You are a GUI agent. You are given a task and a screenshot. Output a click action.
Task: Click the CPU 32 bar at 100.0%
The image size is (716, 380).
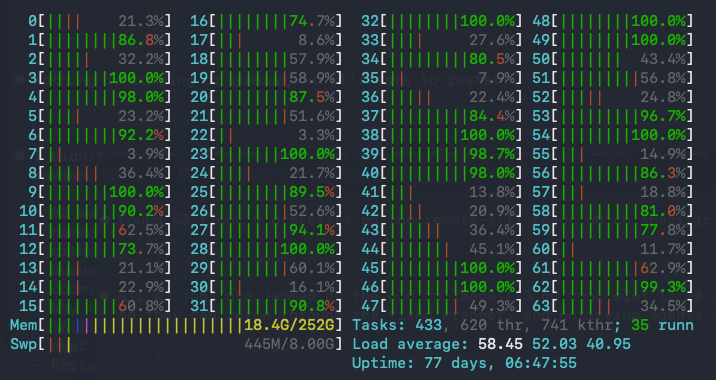coord(441,21)
